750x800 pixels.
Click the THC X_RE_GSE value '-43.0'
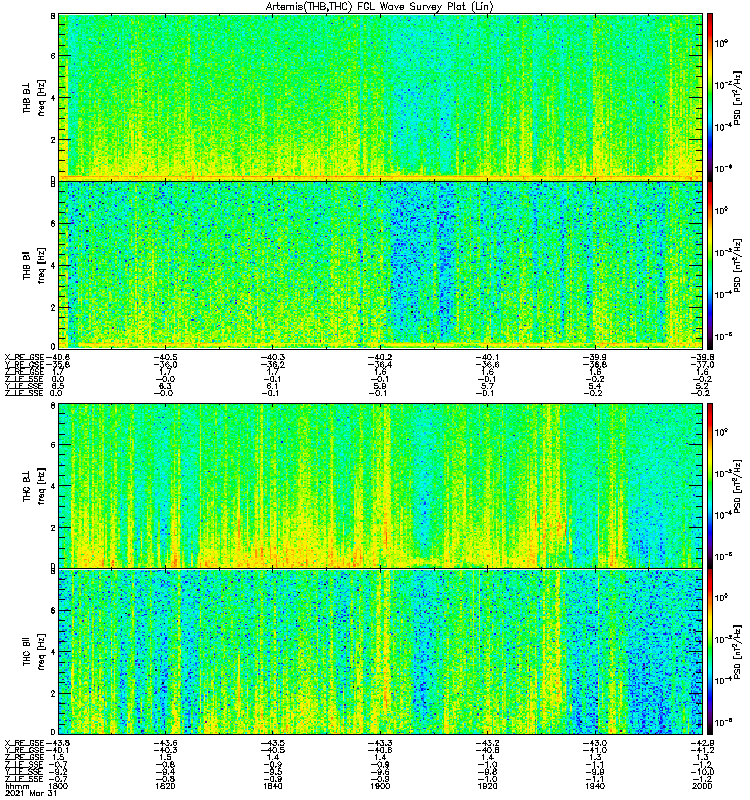click(x=595, y=743)
